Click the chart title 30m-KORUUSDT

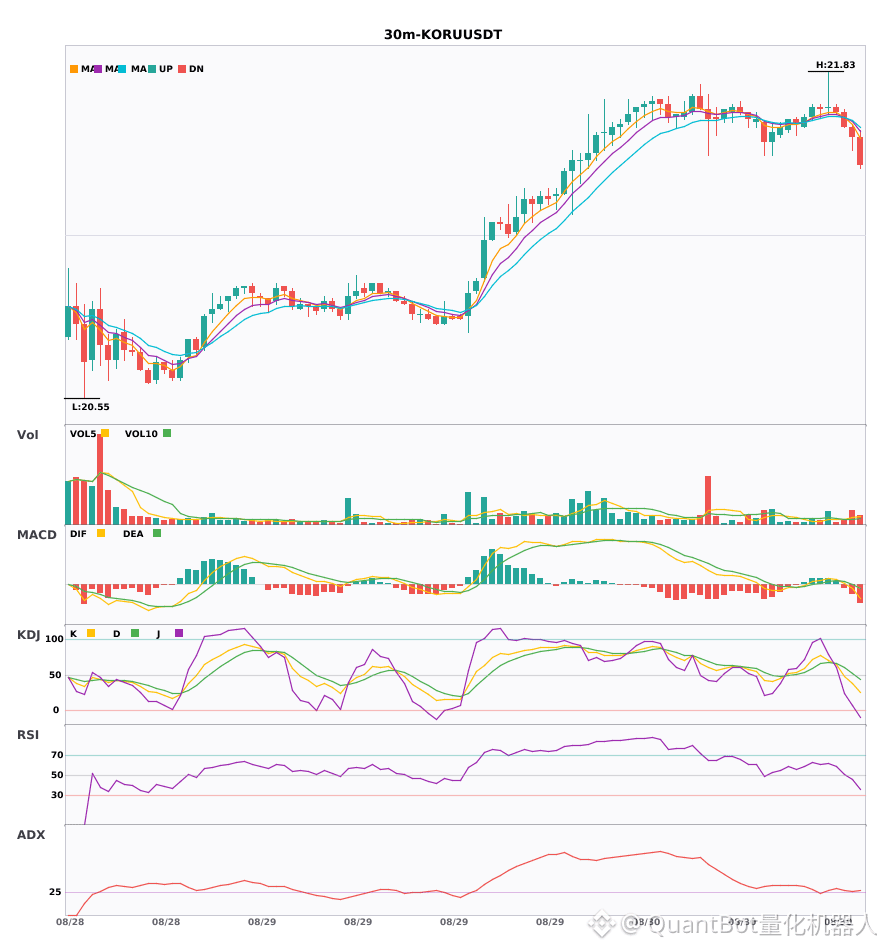tap(443, 35)
